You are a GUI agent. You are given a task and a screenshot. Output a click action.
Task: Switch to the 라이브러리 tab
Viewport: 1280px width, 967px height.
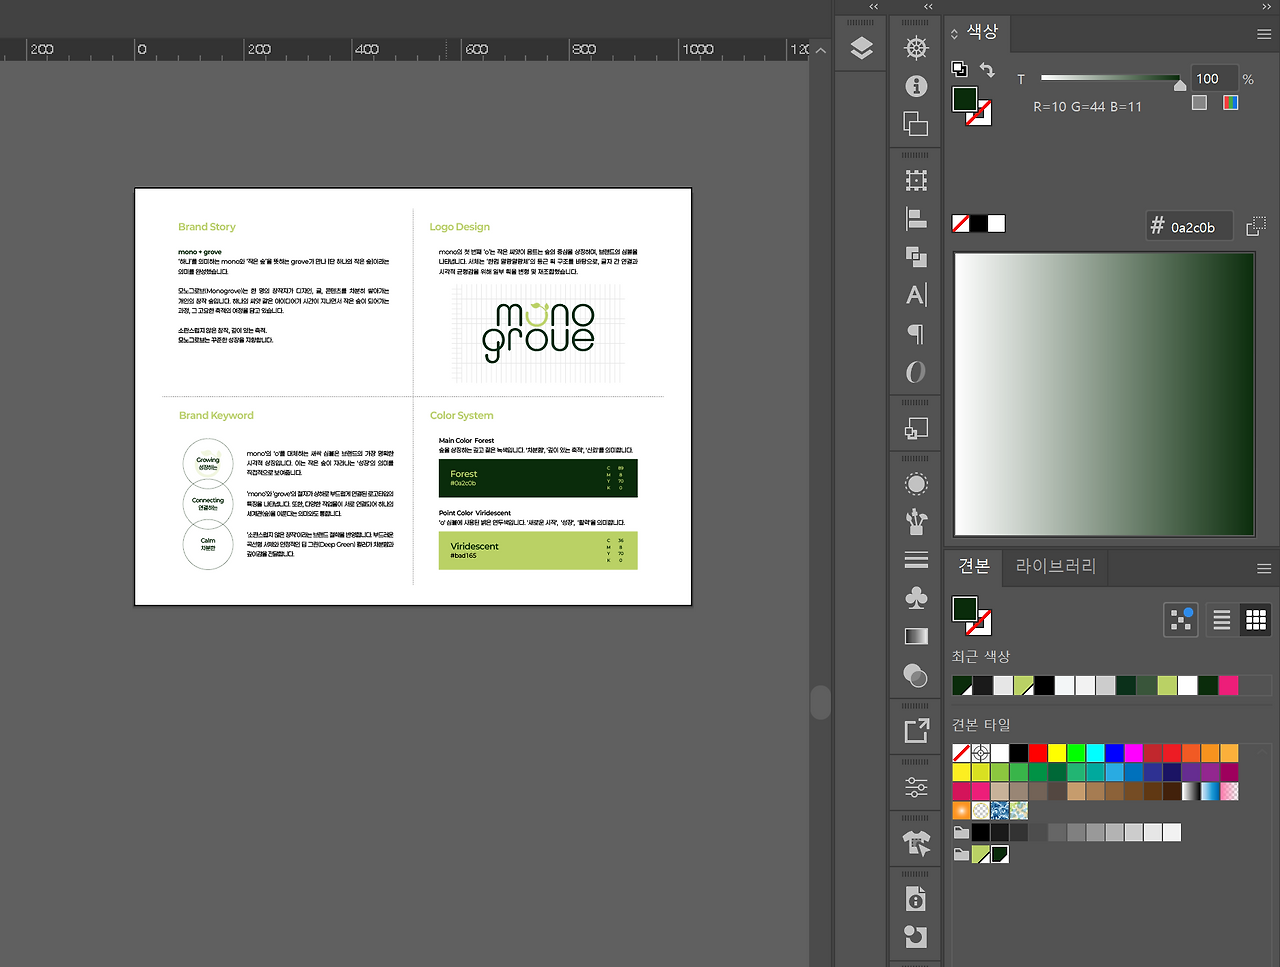pyautogui.click(x=1056, y=566)
